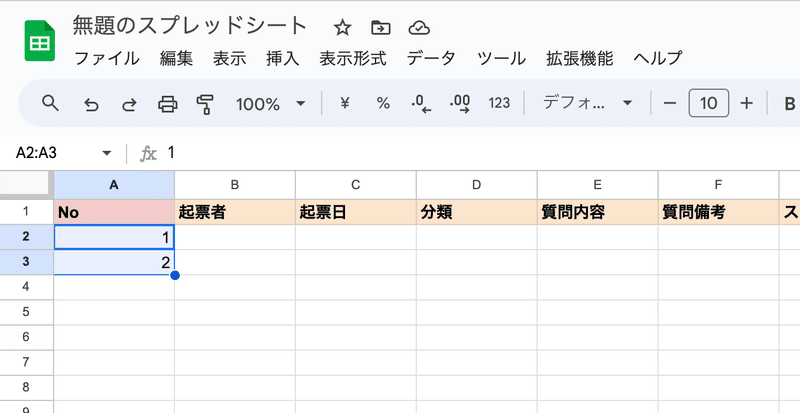Expand the default font dropdown
The height and width of the screenshot is (413, 800).
[587, 104]
